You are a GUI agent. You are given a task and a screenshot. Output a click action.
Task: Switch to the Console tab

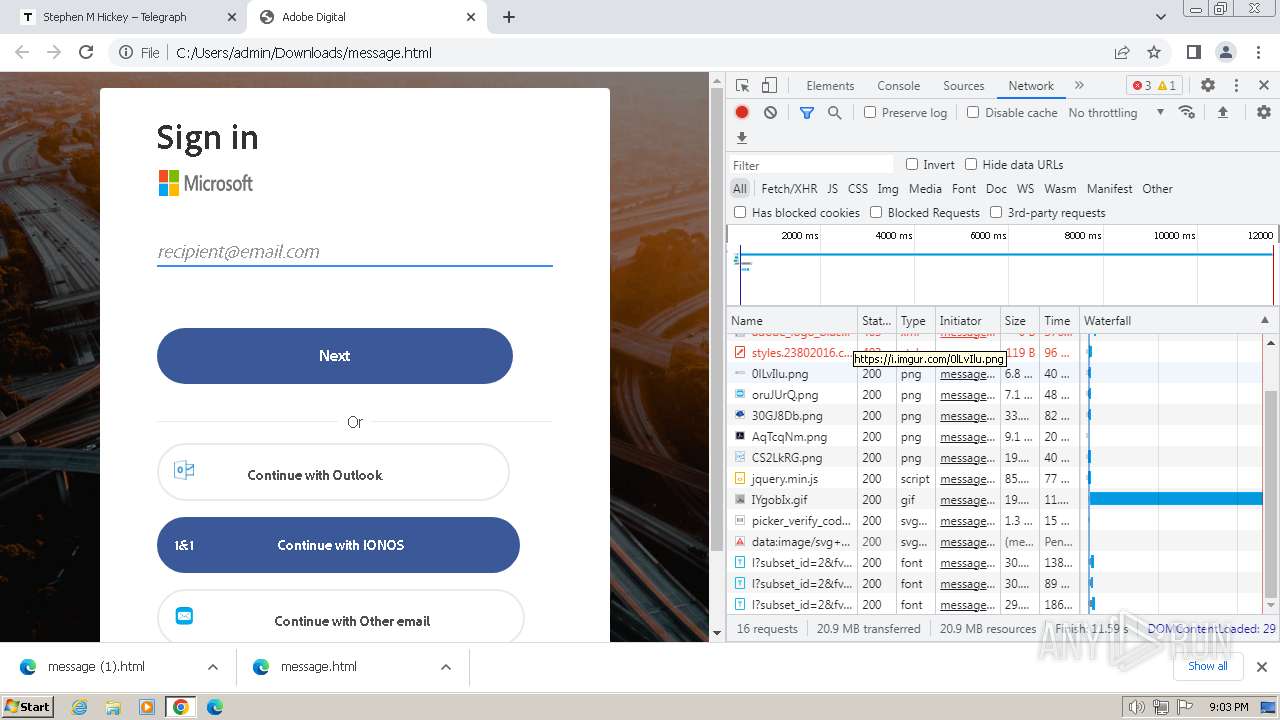(x=898, y=86)
